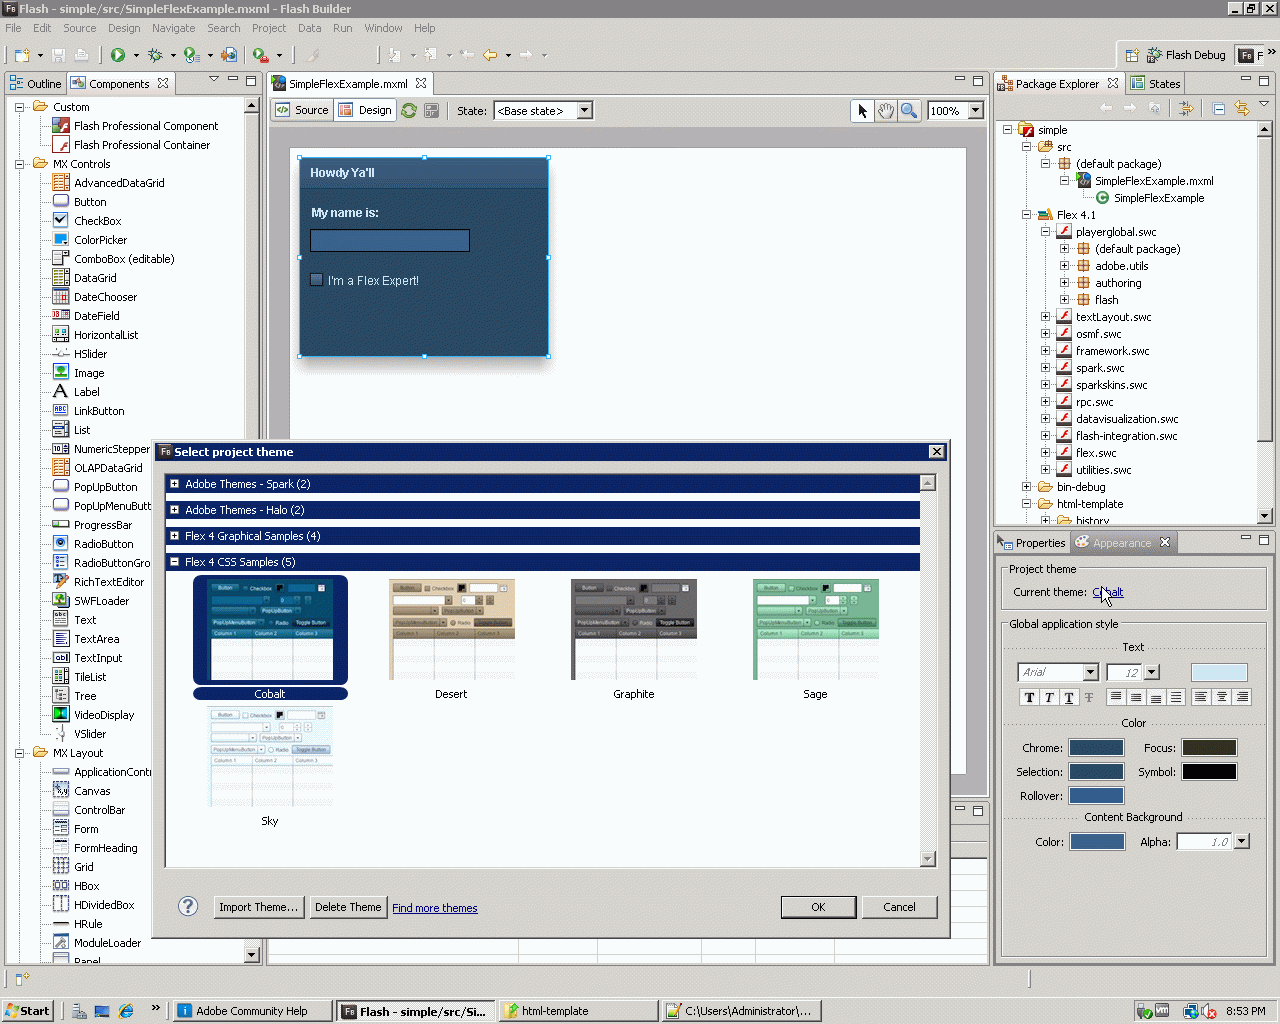Click the DateChooser component icon

tap(61, 297)
